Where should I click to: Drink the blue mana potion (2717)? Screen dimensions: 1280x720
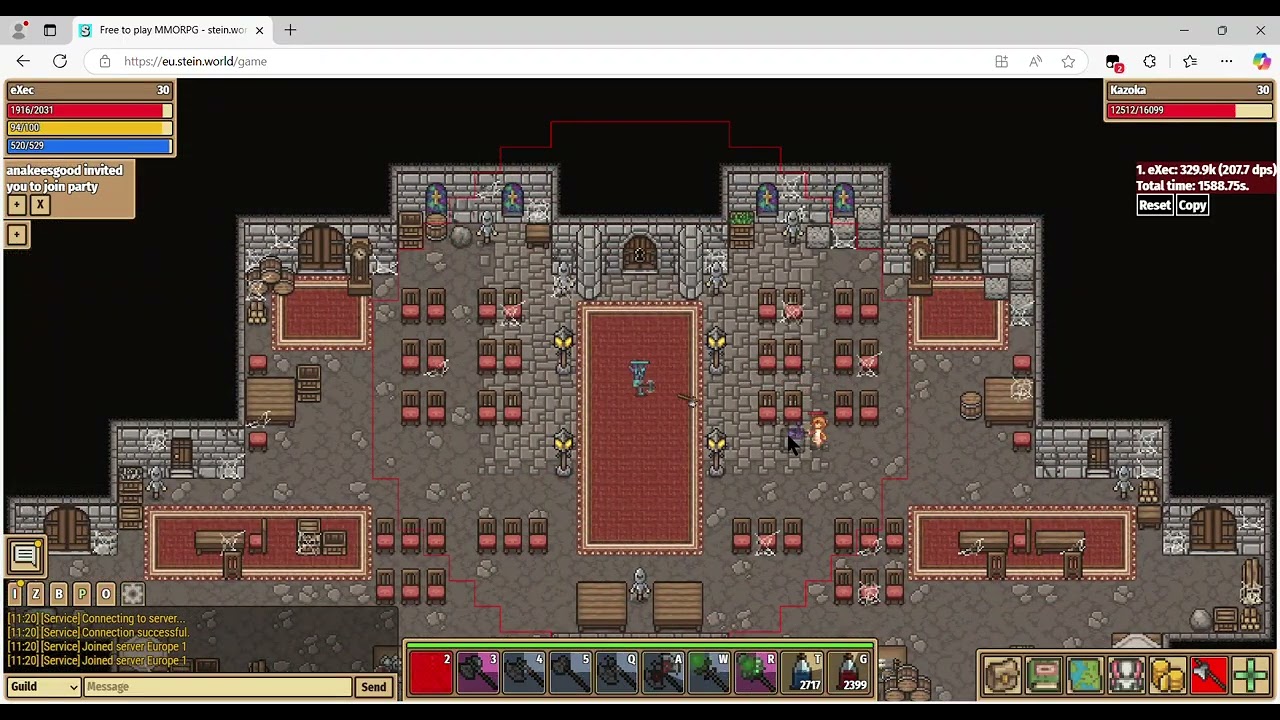801,671
